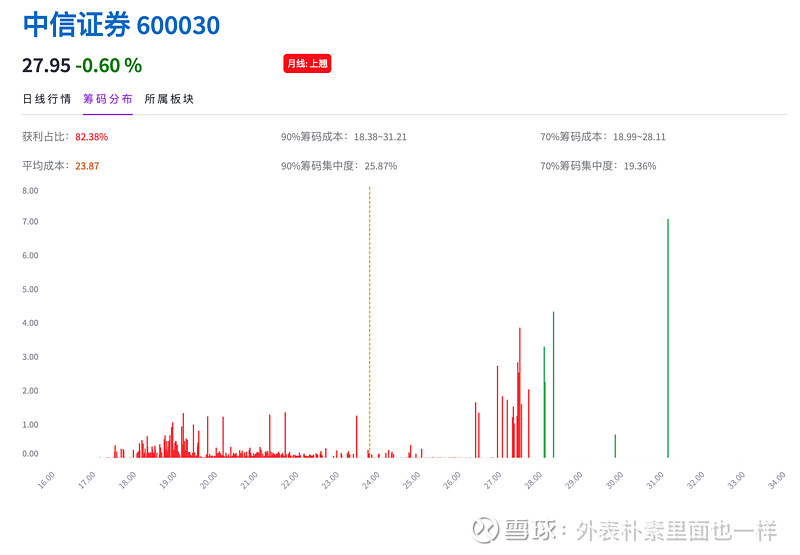The image size is (800, 555).
Task: Click the 70%筹码成本 range 18.99~28.11
Action: point(639,137)
